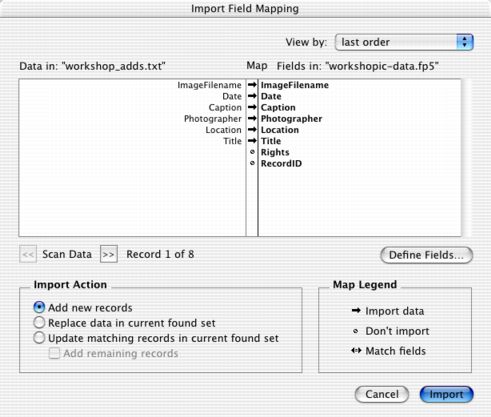Screen dimensions: 491x417
Task: Toggle the mapping arrow next to Date
Action: [252, 96]
